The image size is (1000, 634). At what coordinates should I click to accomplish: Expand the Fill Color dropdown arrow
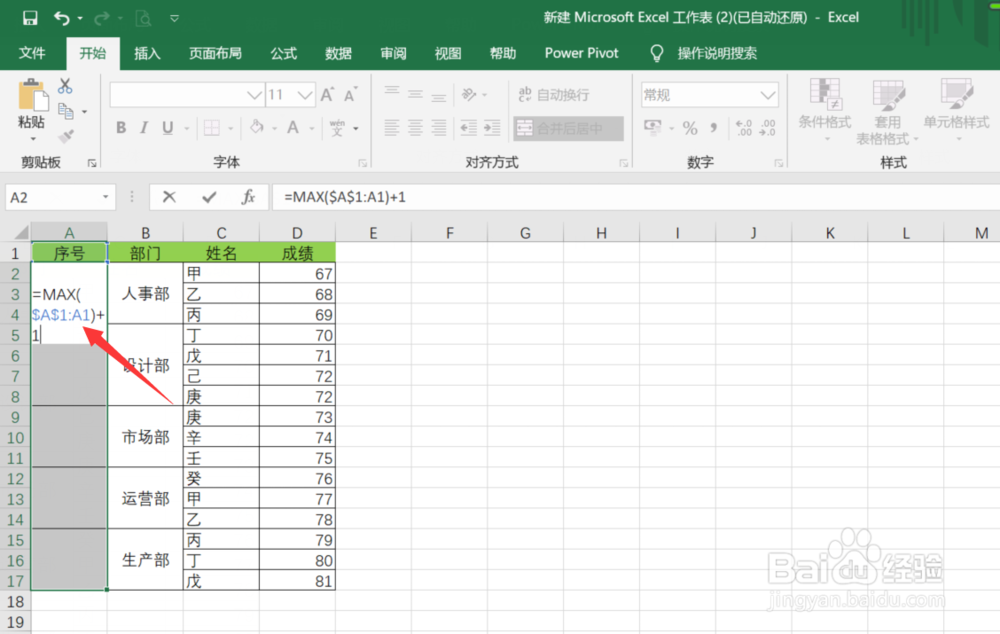(277, 128)
